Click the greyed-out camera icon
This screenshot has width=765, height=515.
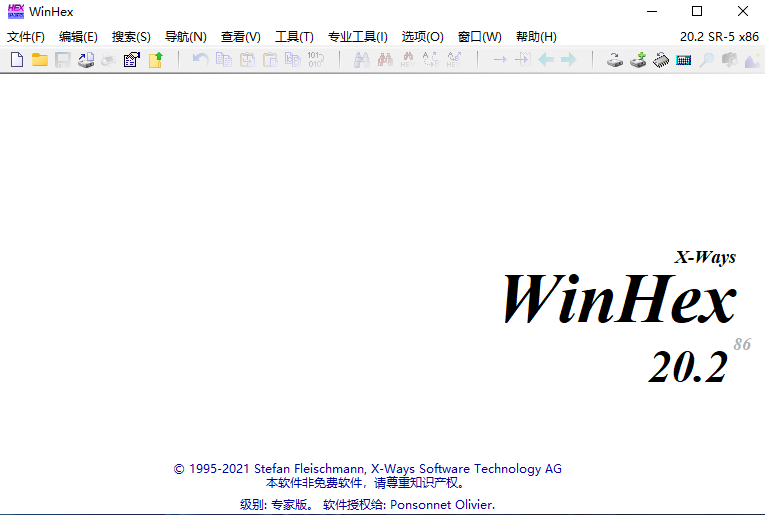coord(729,59)
